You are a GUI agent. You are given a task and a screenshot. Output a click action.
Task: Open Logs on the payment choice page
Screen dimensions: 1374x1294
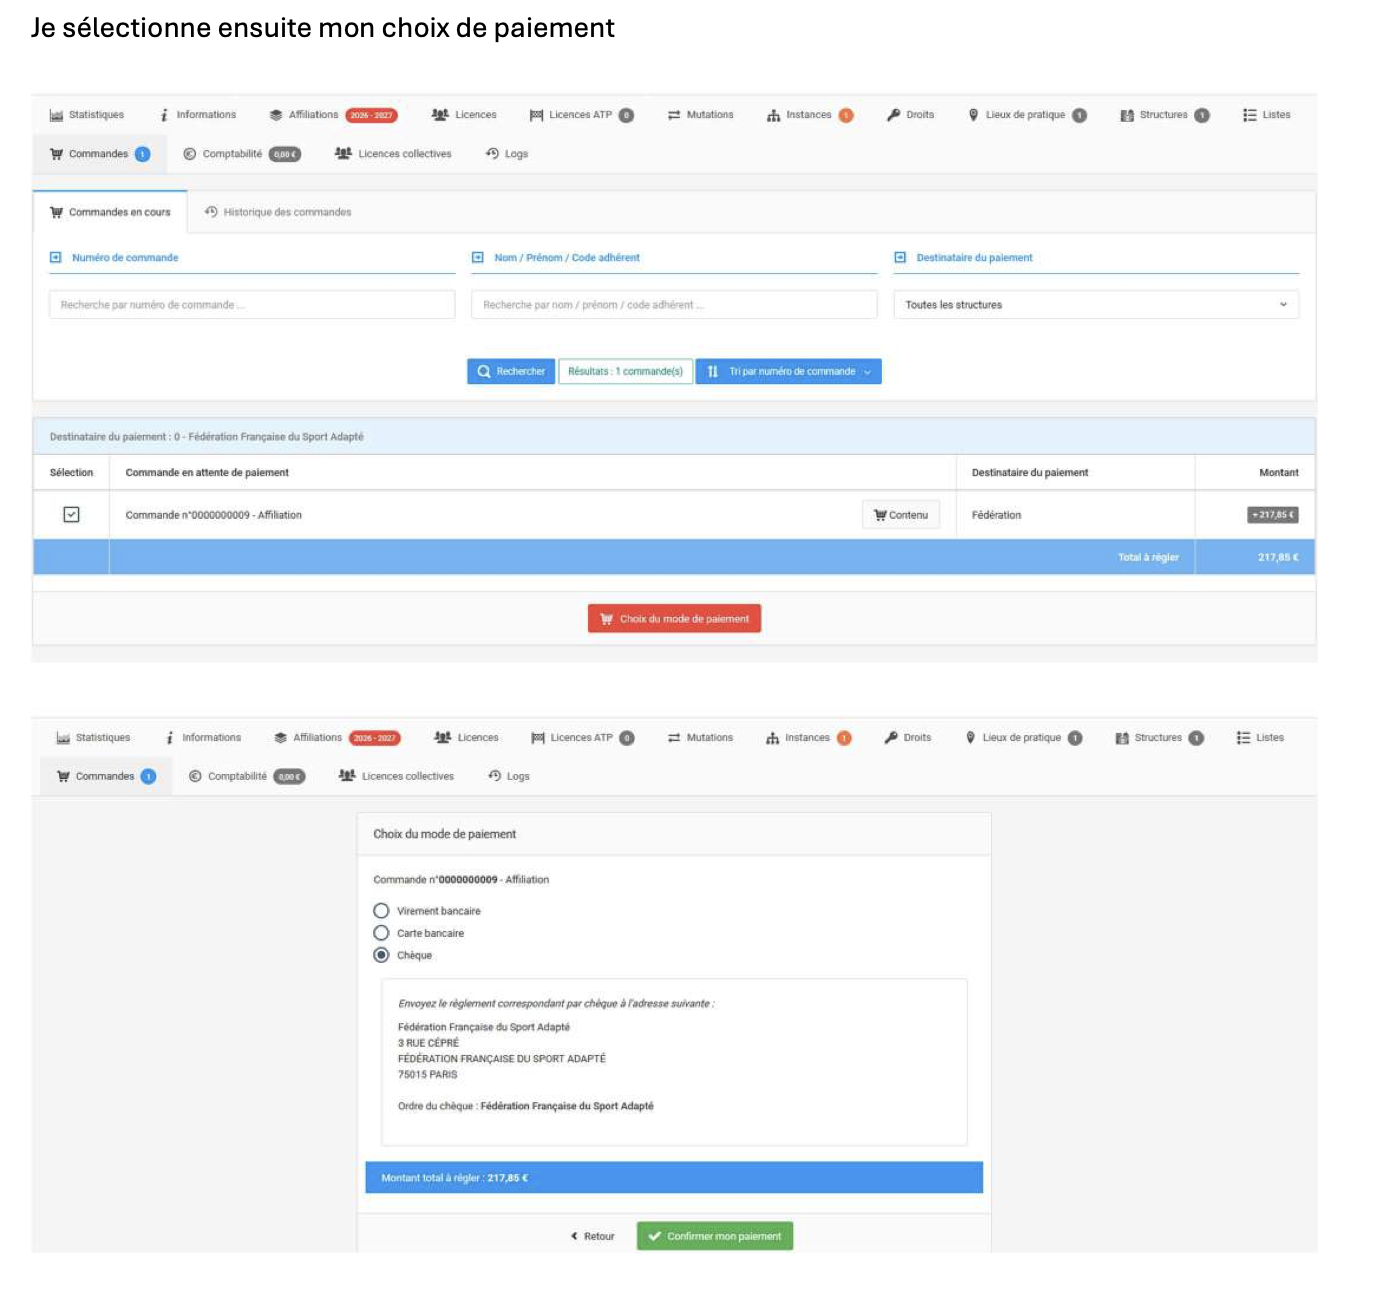click(508, 776)
